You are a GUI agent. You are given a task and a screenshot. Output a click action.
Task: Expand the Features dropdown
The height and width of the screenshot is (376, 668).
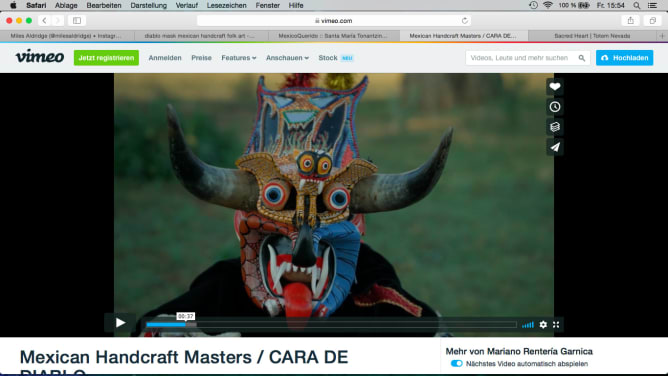[x=239, y=58]
